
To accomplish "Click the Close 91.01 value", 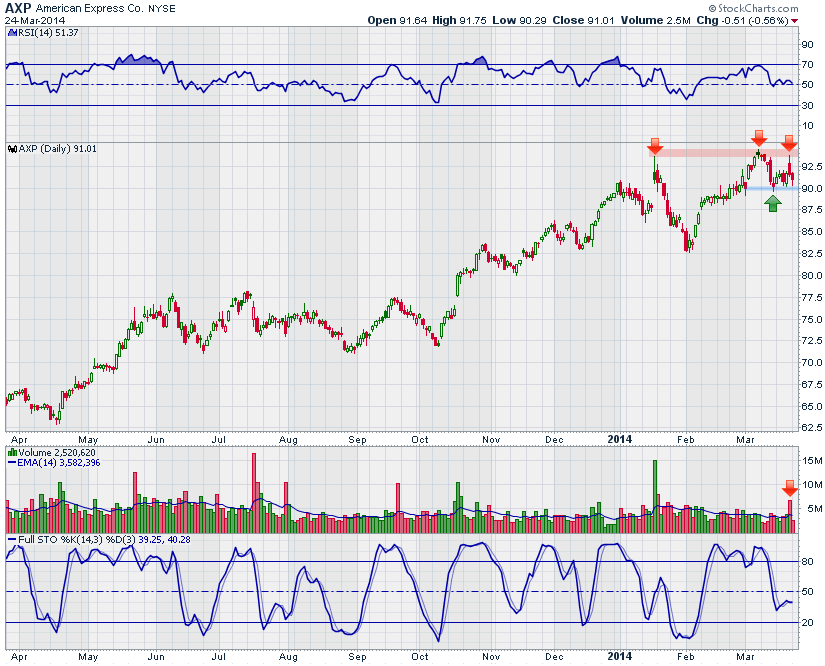I will point(583,21).
